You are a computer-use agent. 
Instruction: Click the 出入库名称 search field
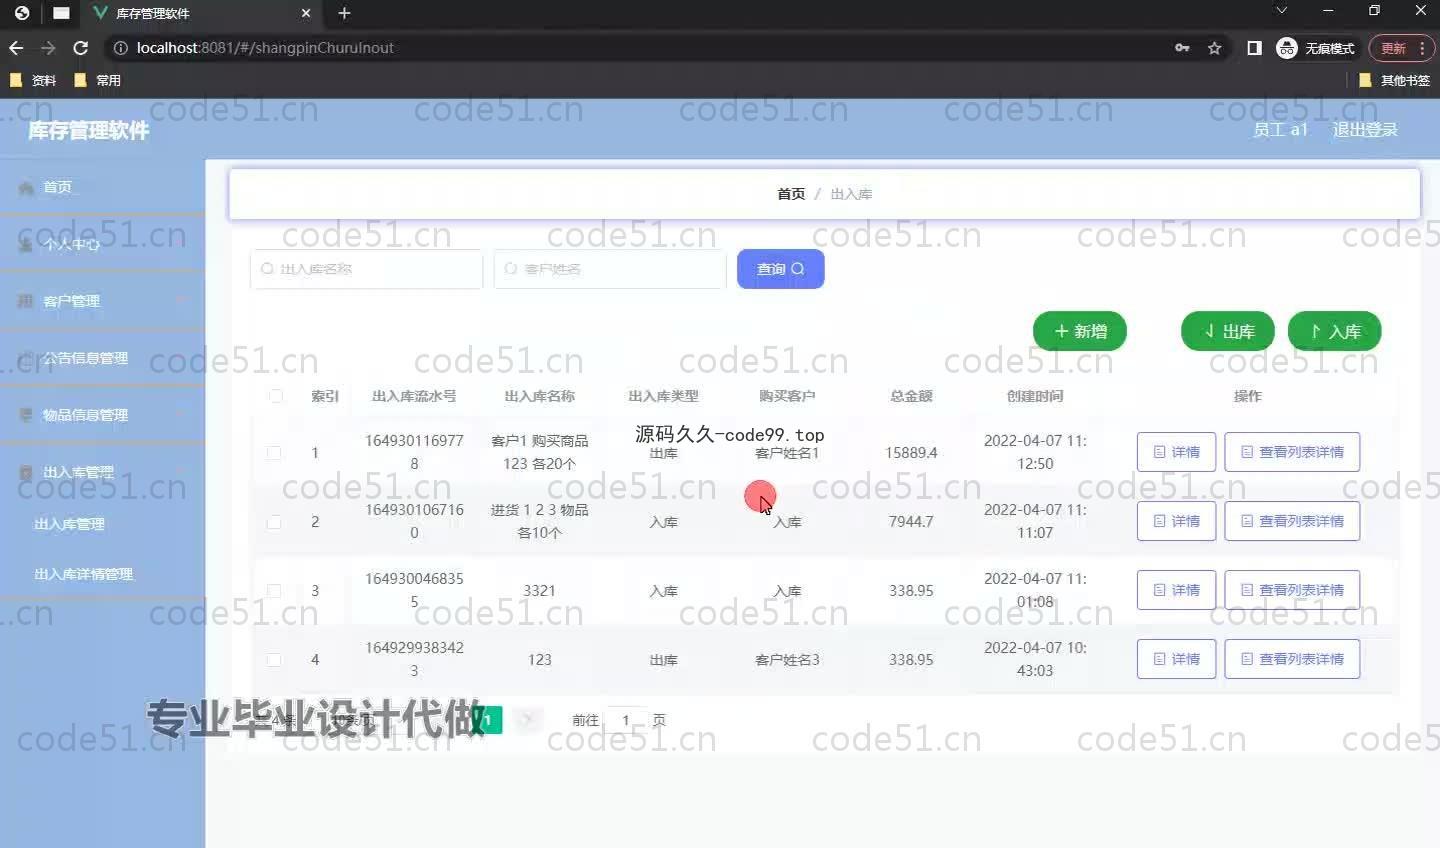[367, 269]
